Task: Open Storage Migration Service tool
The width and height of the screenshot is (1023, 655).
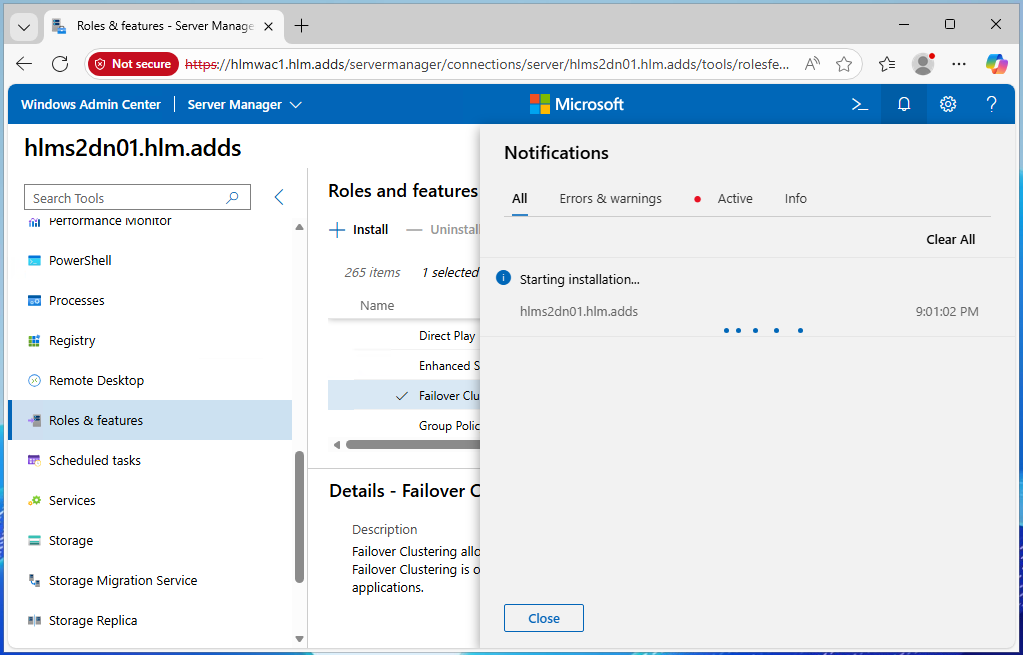Action: (x=122, y=580)
